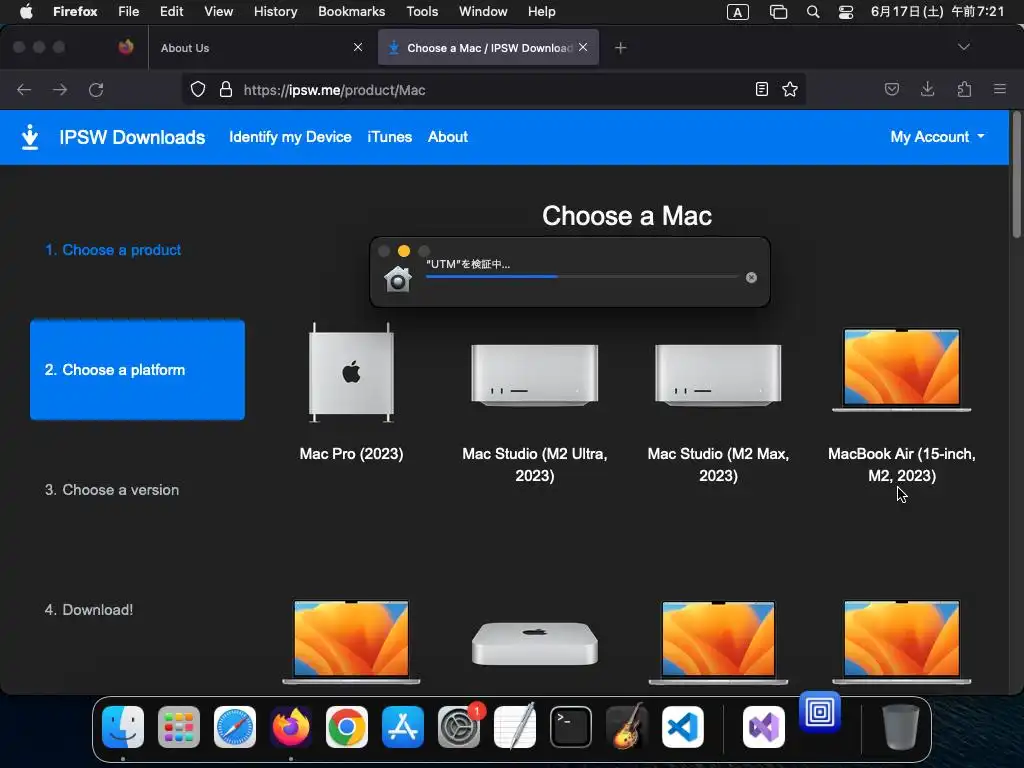The height and width of the screenshot is (768, 1024).
Task: Open a new tab with plus button
Action: point(620,48)
